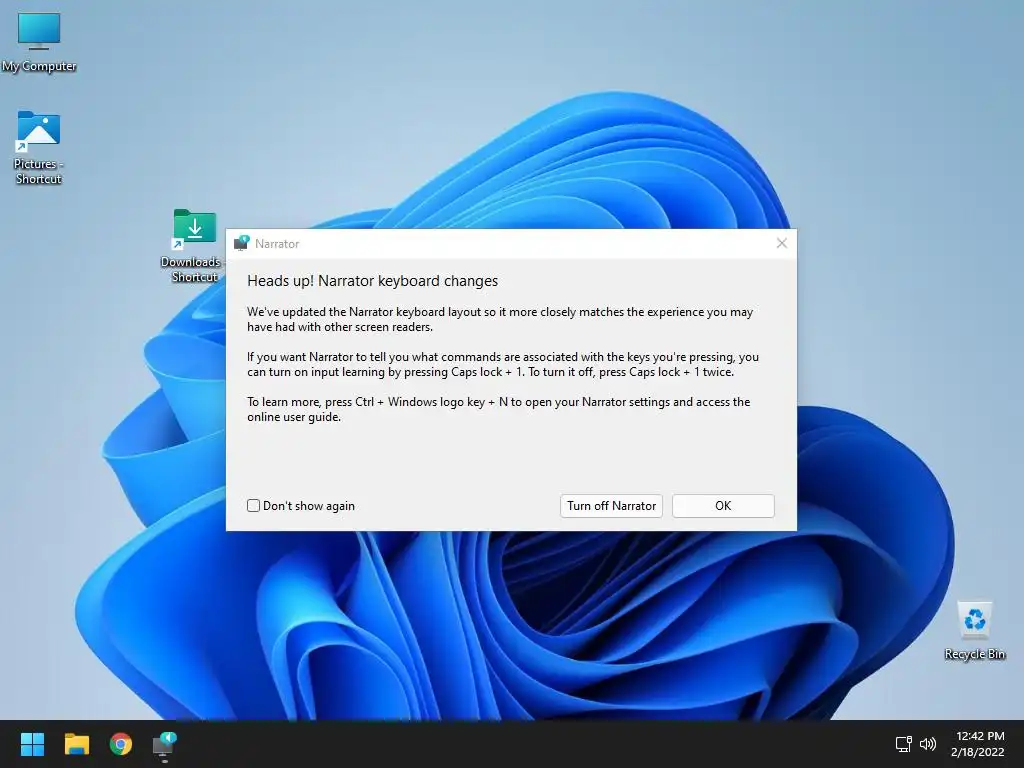This screenshot has width=1024, height=768.
Task: Open File Explorer from the taskbar
Action: [76, 744]
